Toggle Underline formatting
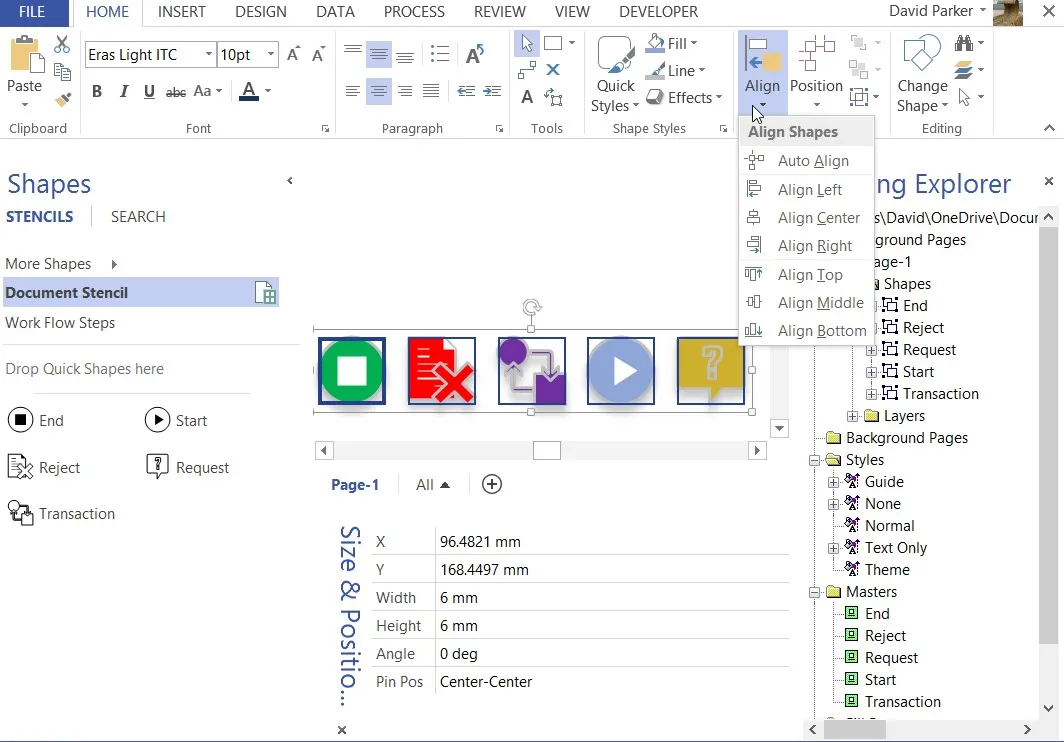 pos(149,91)
